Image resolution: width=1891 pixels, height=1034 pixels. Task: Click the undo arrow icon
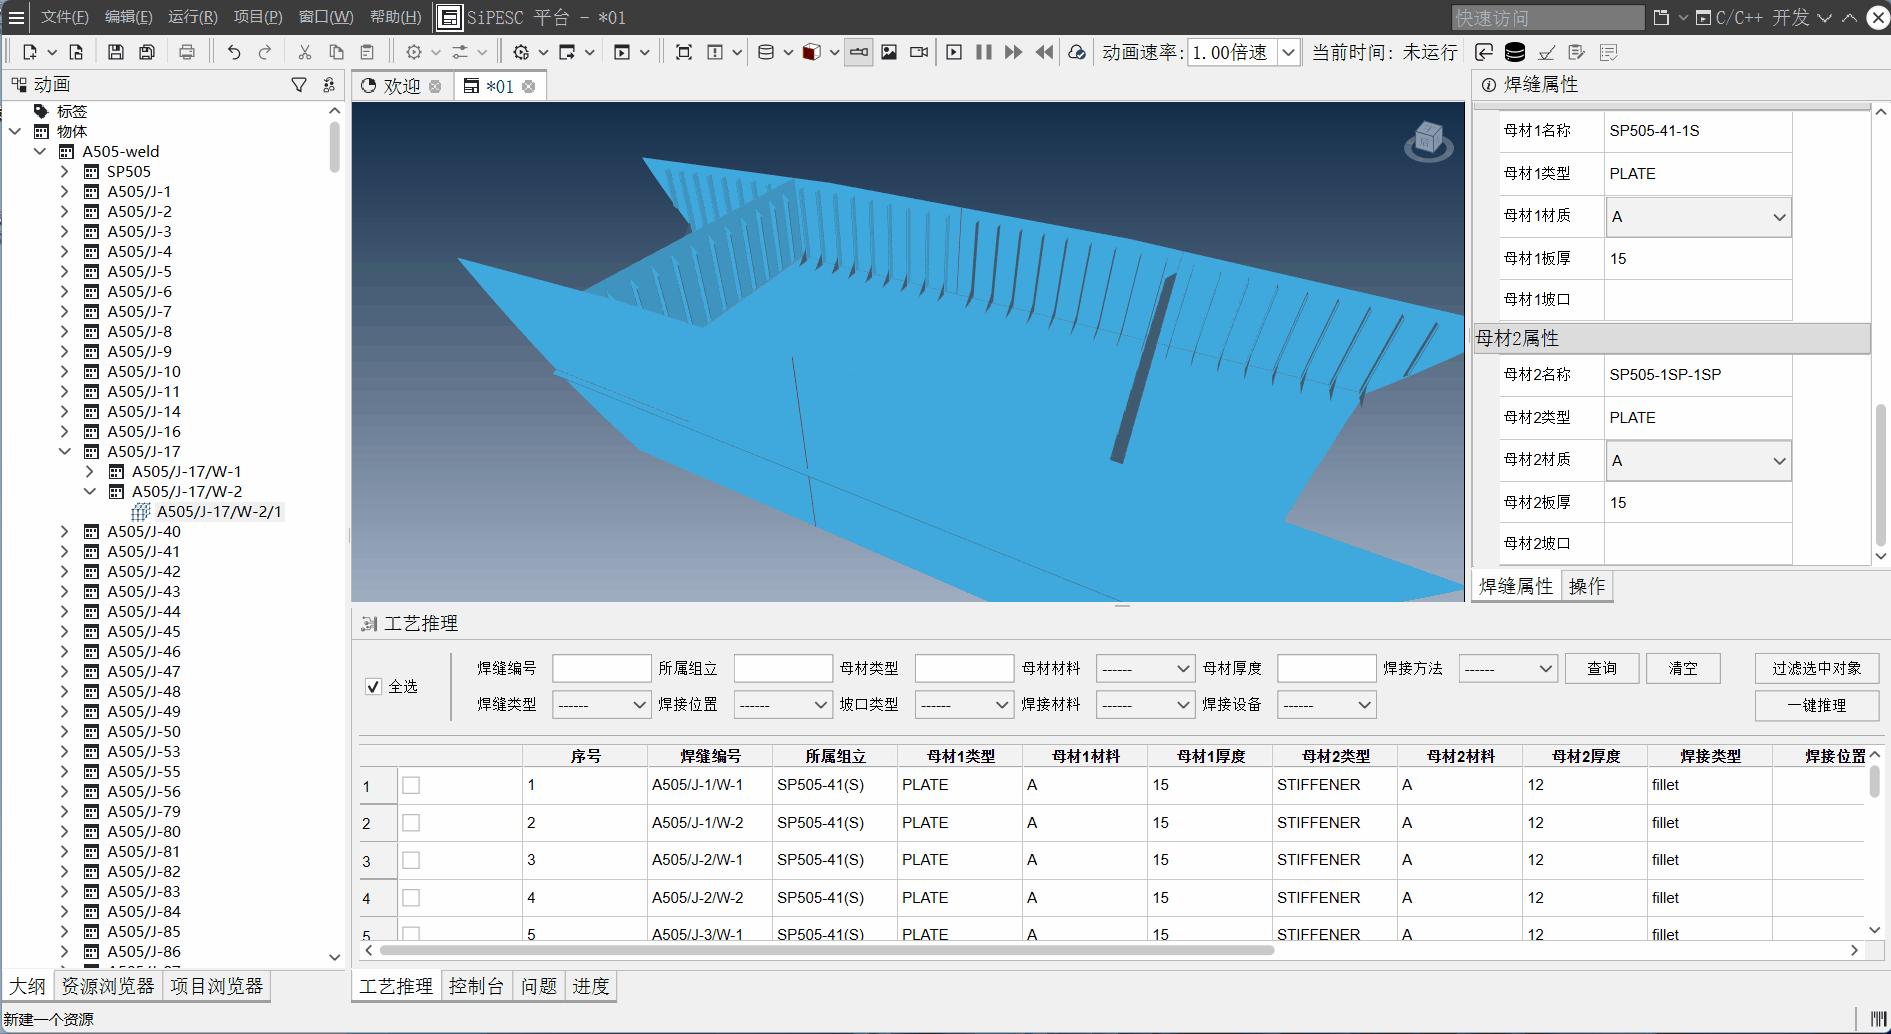(233, 52)
